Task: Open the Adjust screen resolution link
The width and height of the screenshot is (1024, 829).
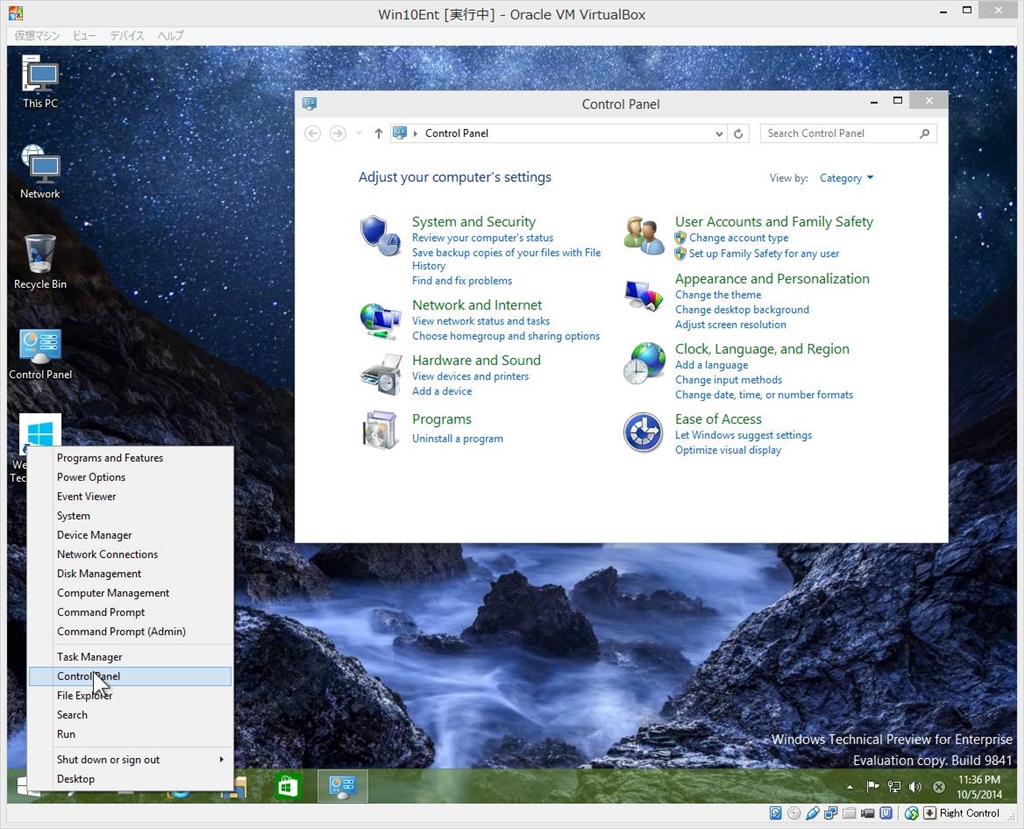Action: click(730, 325)
